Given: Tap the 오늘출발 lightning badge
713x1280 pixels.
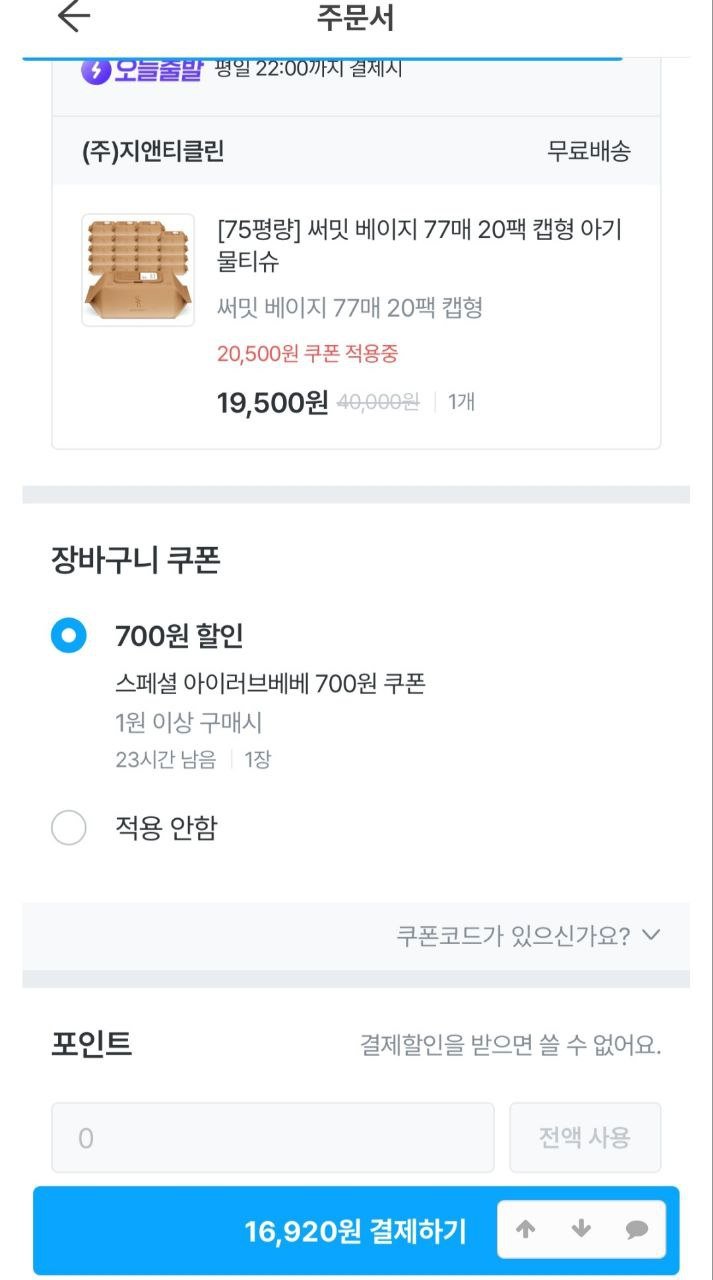Looking at the screenshot, I should (x=142, y=69).
